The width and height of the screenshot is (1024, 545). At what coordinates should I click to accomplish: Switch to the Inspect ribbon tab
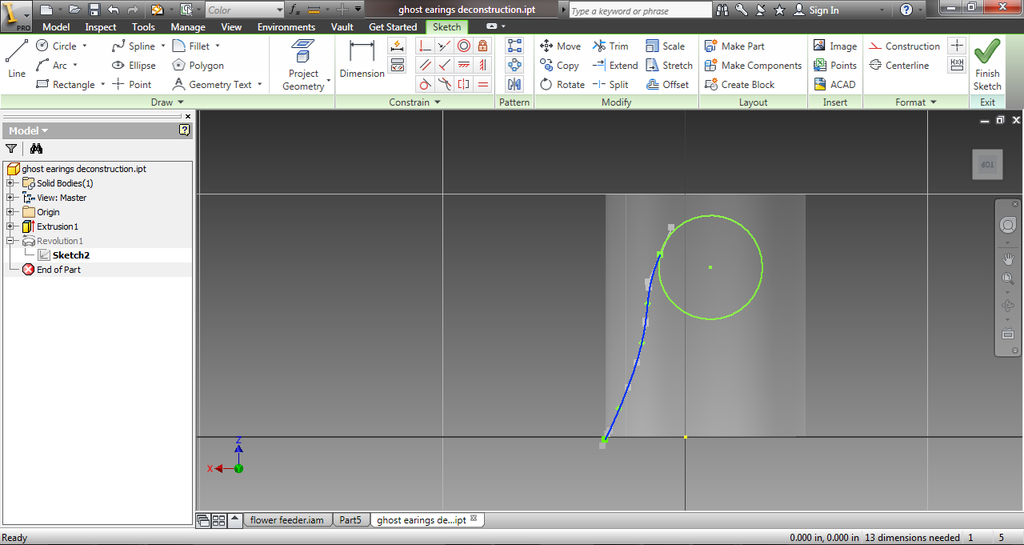(101, 27)
